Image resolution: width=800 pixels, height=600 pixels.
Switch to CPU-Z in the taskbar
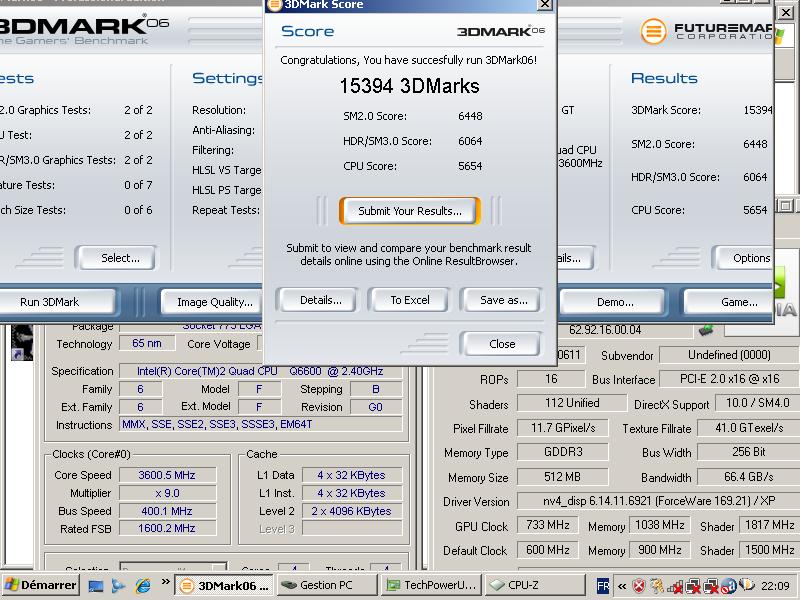pos(534,586)
